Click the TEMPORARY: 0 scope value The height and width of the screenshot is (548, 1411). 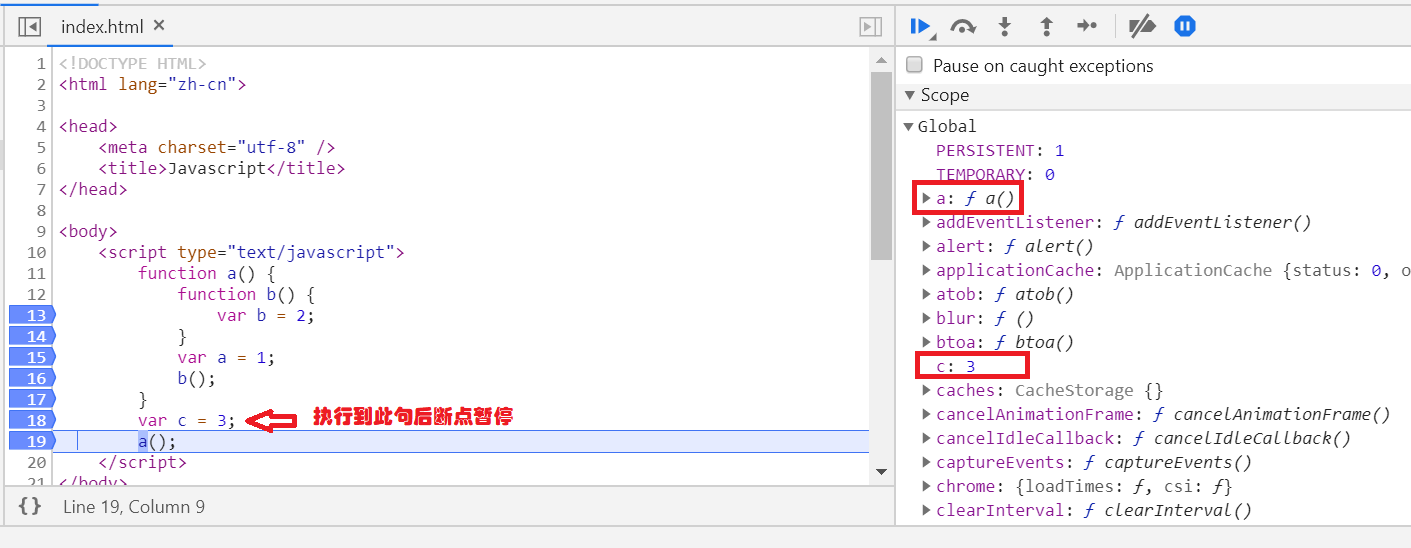point(995,174)
